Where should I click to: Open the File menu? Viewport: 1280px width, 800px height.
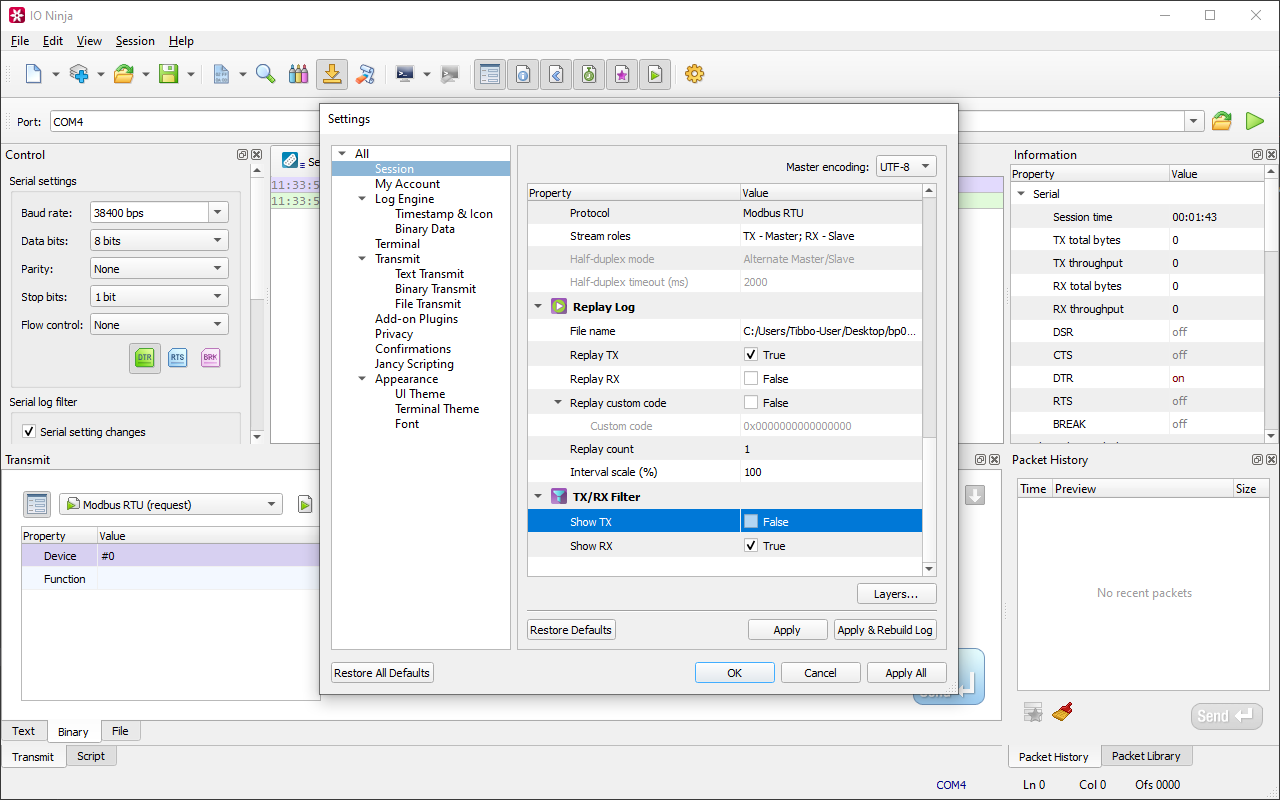tap(20, 41)
